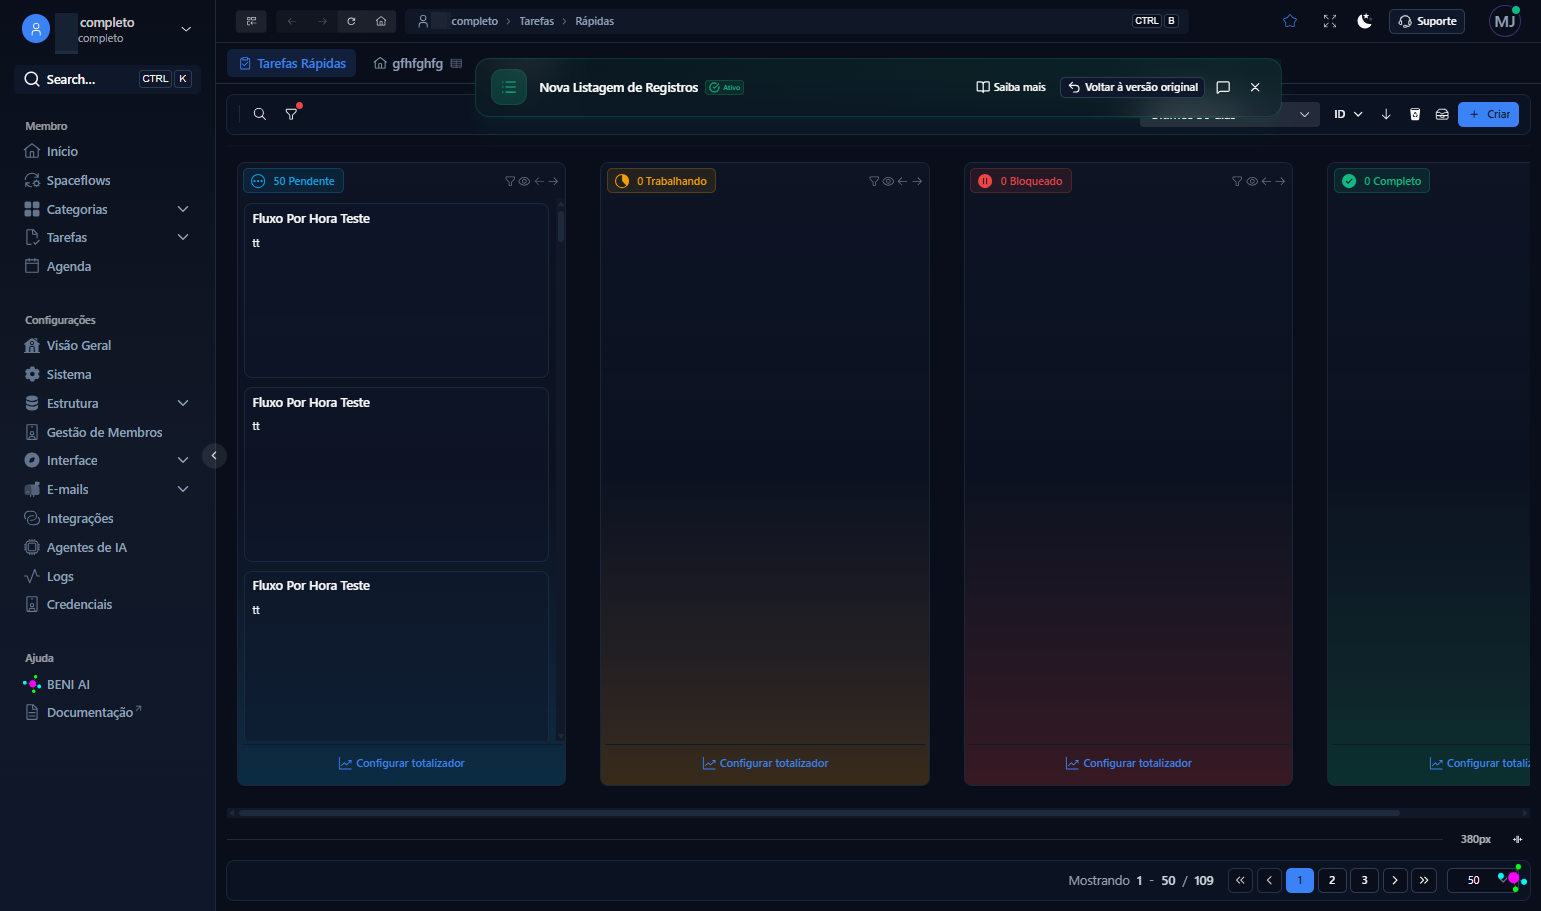
Task: Expand the Estrutura sidebar section
Action: pyautogui.click(x=183, y=403)
